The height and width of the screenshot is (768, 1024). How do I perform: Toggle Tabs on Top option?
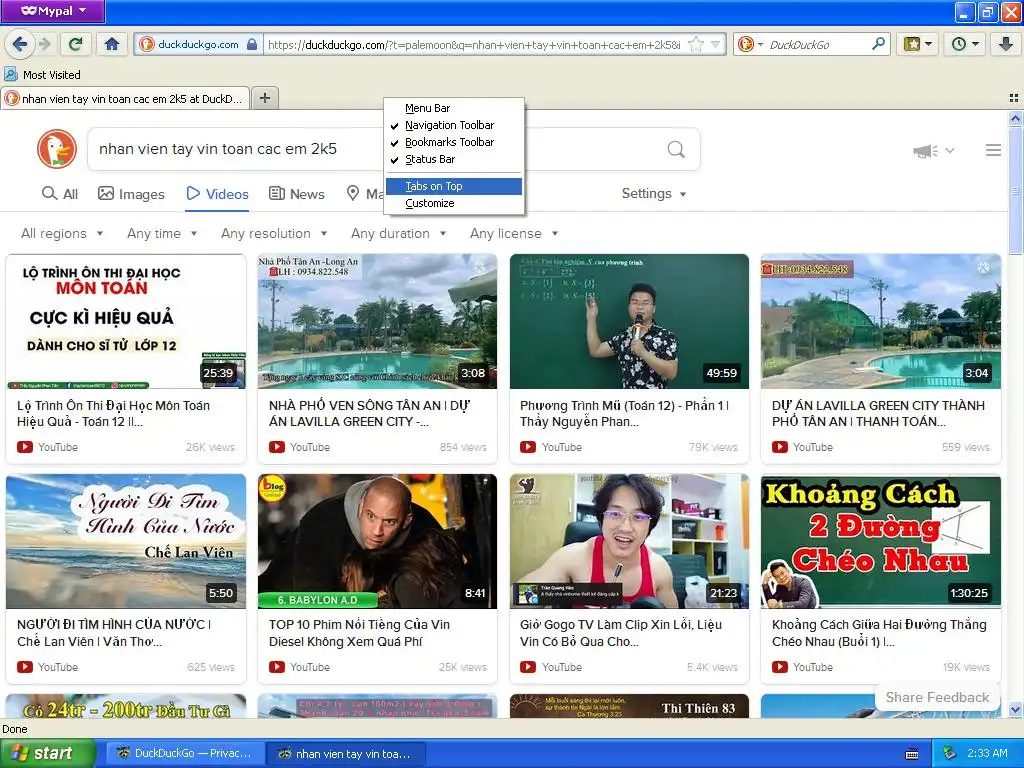tap(455, 186)
